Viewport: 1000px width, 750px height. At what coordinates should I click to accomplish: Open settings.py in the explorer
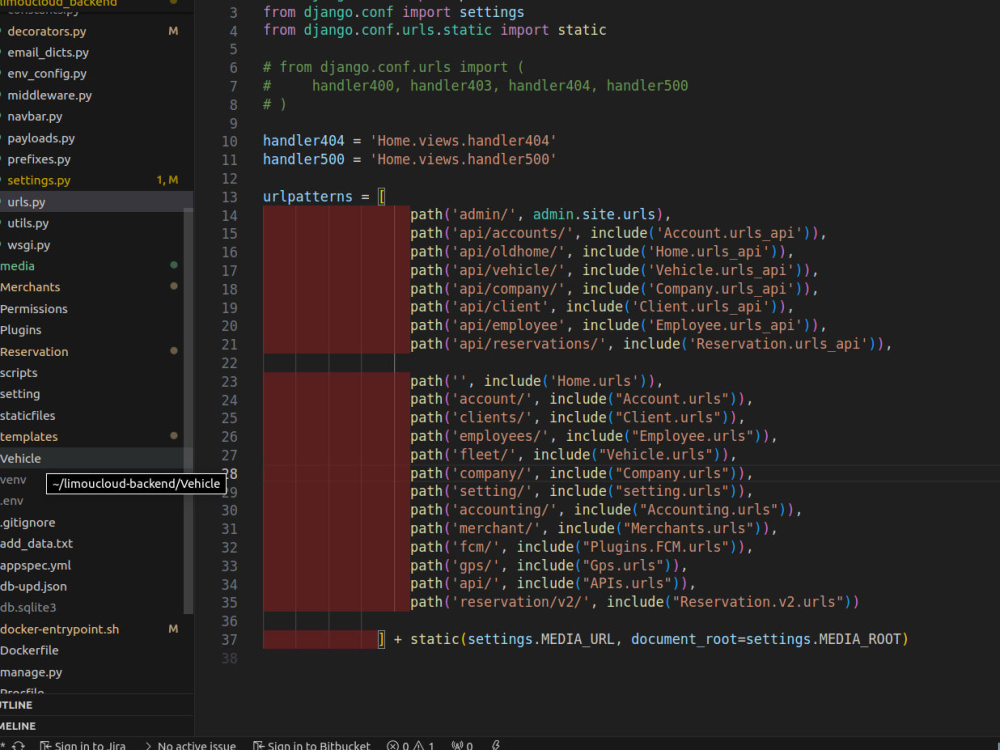[39, 180]
